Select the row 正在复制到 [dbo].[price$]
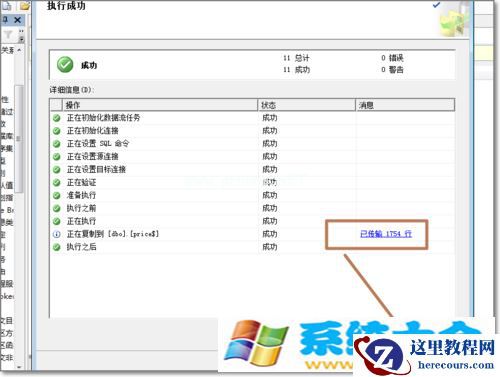 click(x=252, y=234)
